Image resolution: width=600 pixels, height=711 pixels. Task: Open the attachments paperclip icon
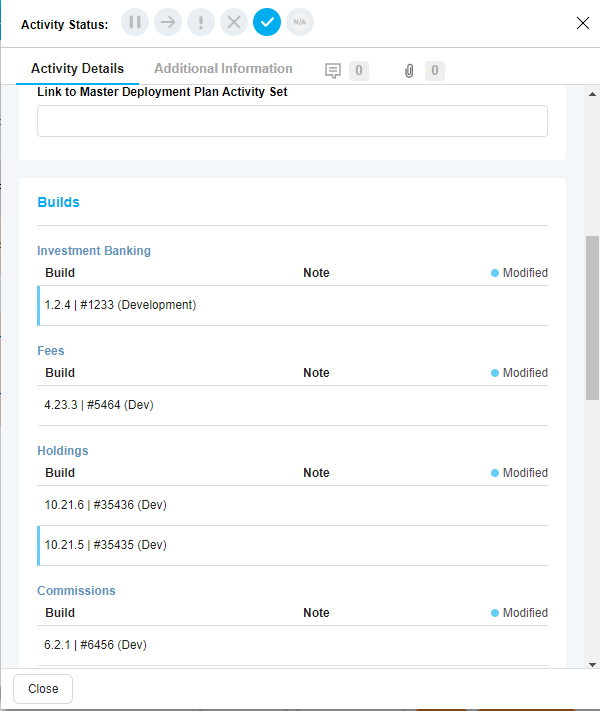point(409,70)
